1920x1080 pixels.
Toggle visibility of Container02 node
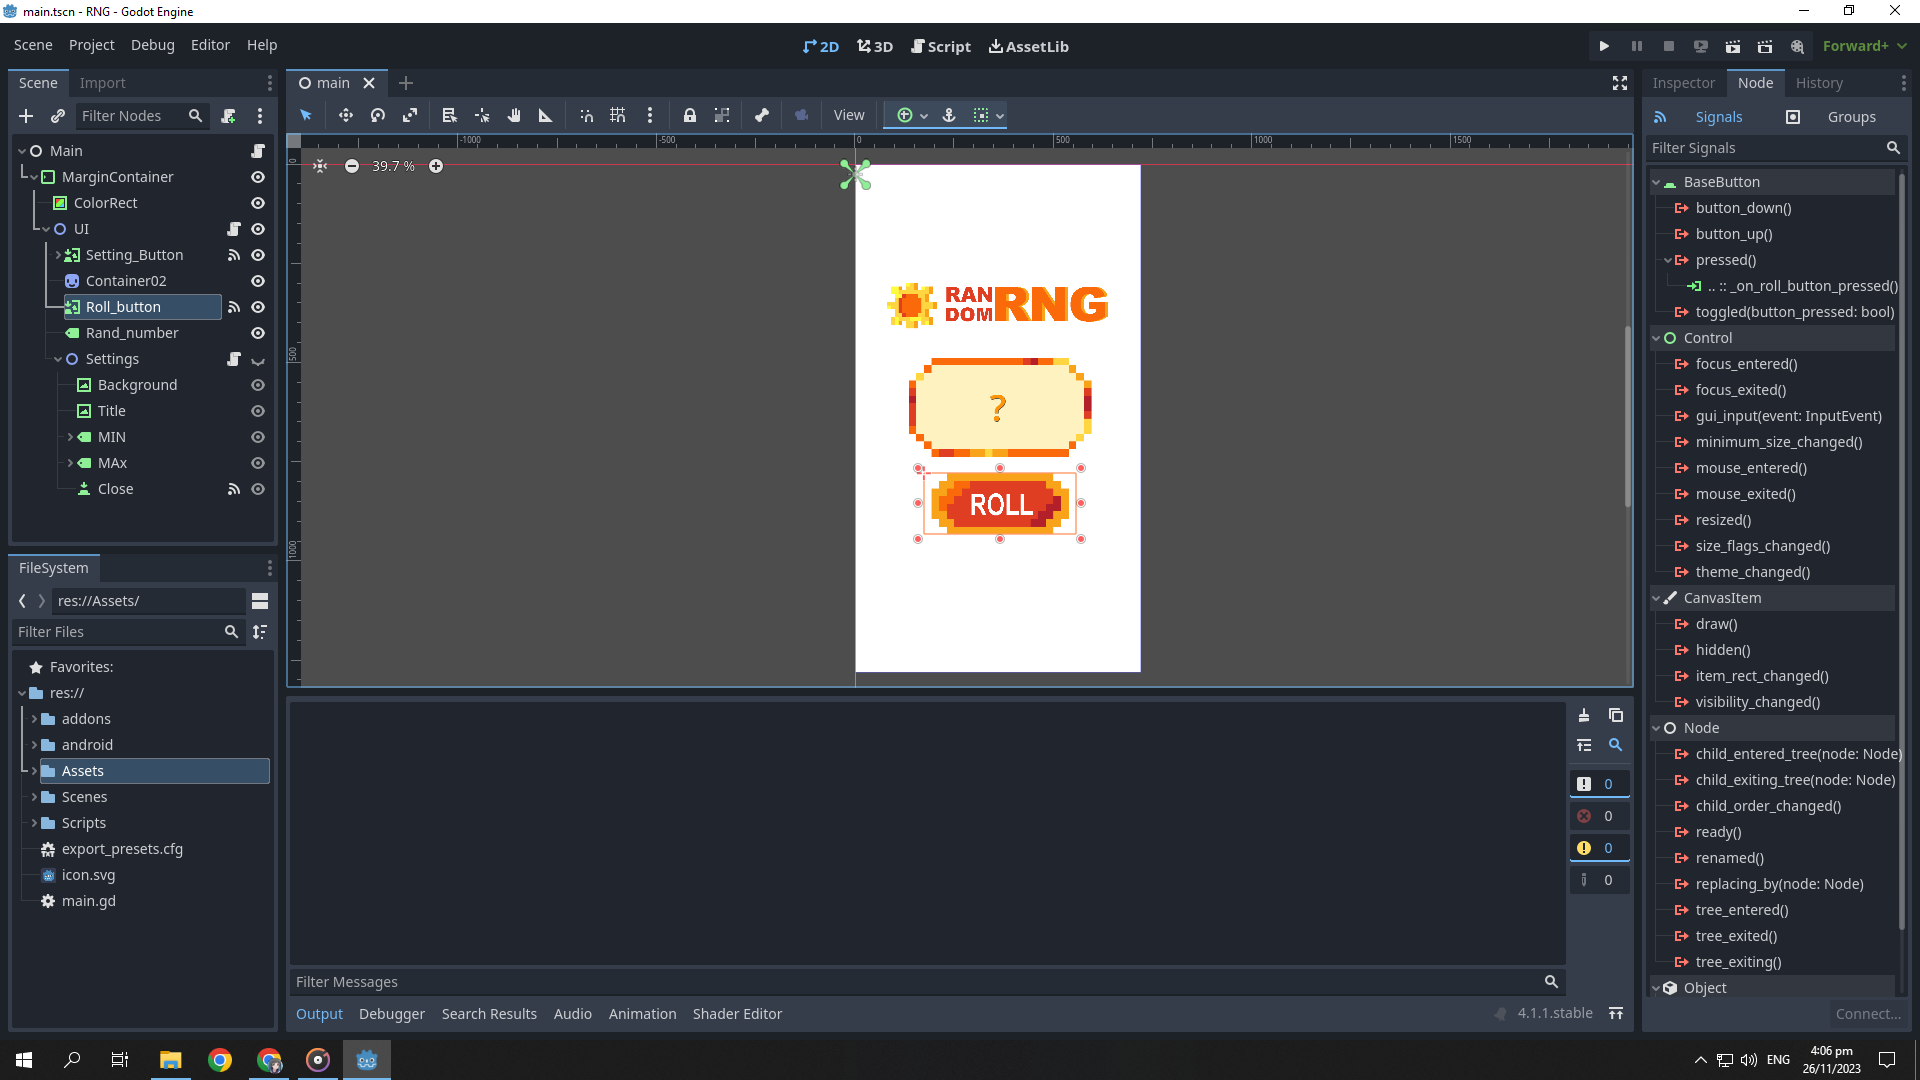(258, 281)
